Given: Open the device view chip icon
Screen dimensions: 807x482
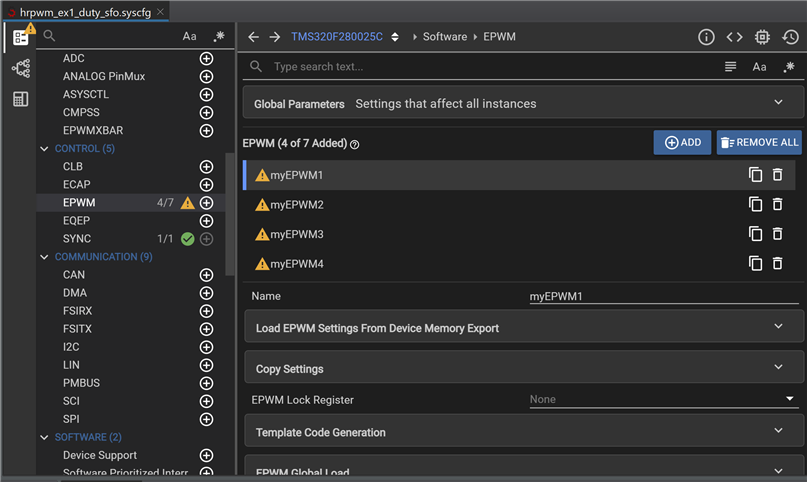Looking at the screenshot, I should (x=762, y=37).
